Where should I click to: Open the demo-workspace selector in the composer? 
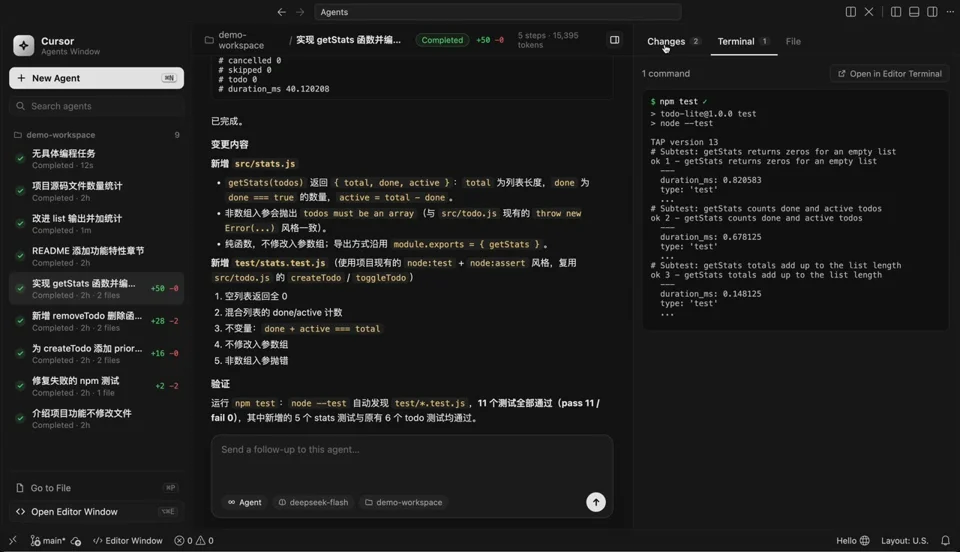point(403,502)
